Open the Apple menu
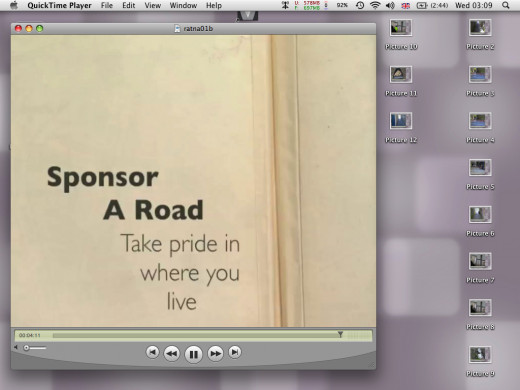This screenshot has height=390, width=520. (x=13, y=5)
